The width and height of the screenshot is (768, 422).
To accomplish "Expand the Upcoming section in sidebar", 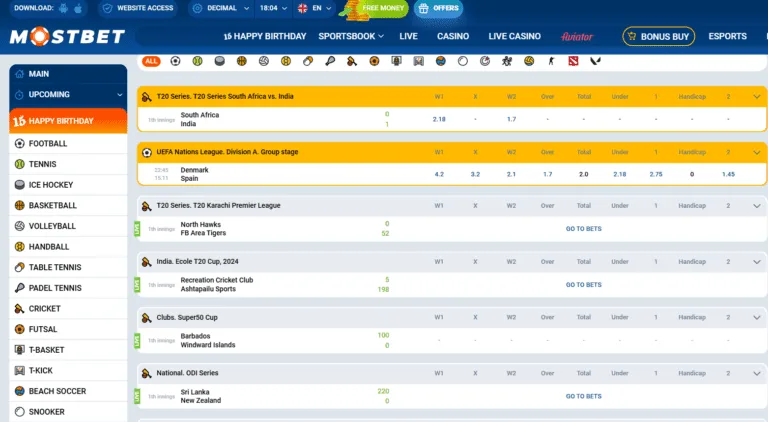I will tap(50, 95).
